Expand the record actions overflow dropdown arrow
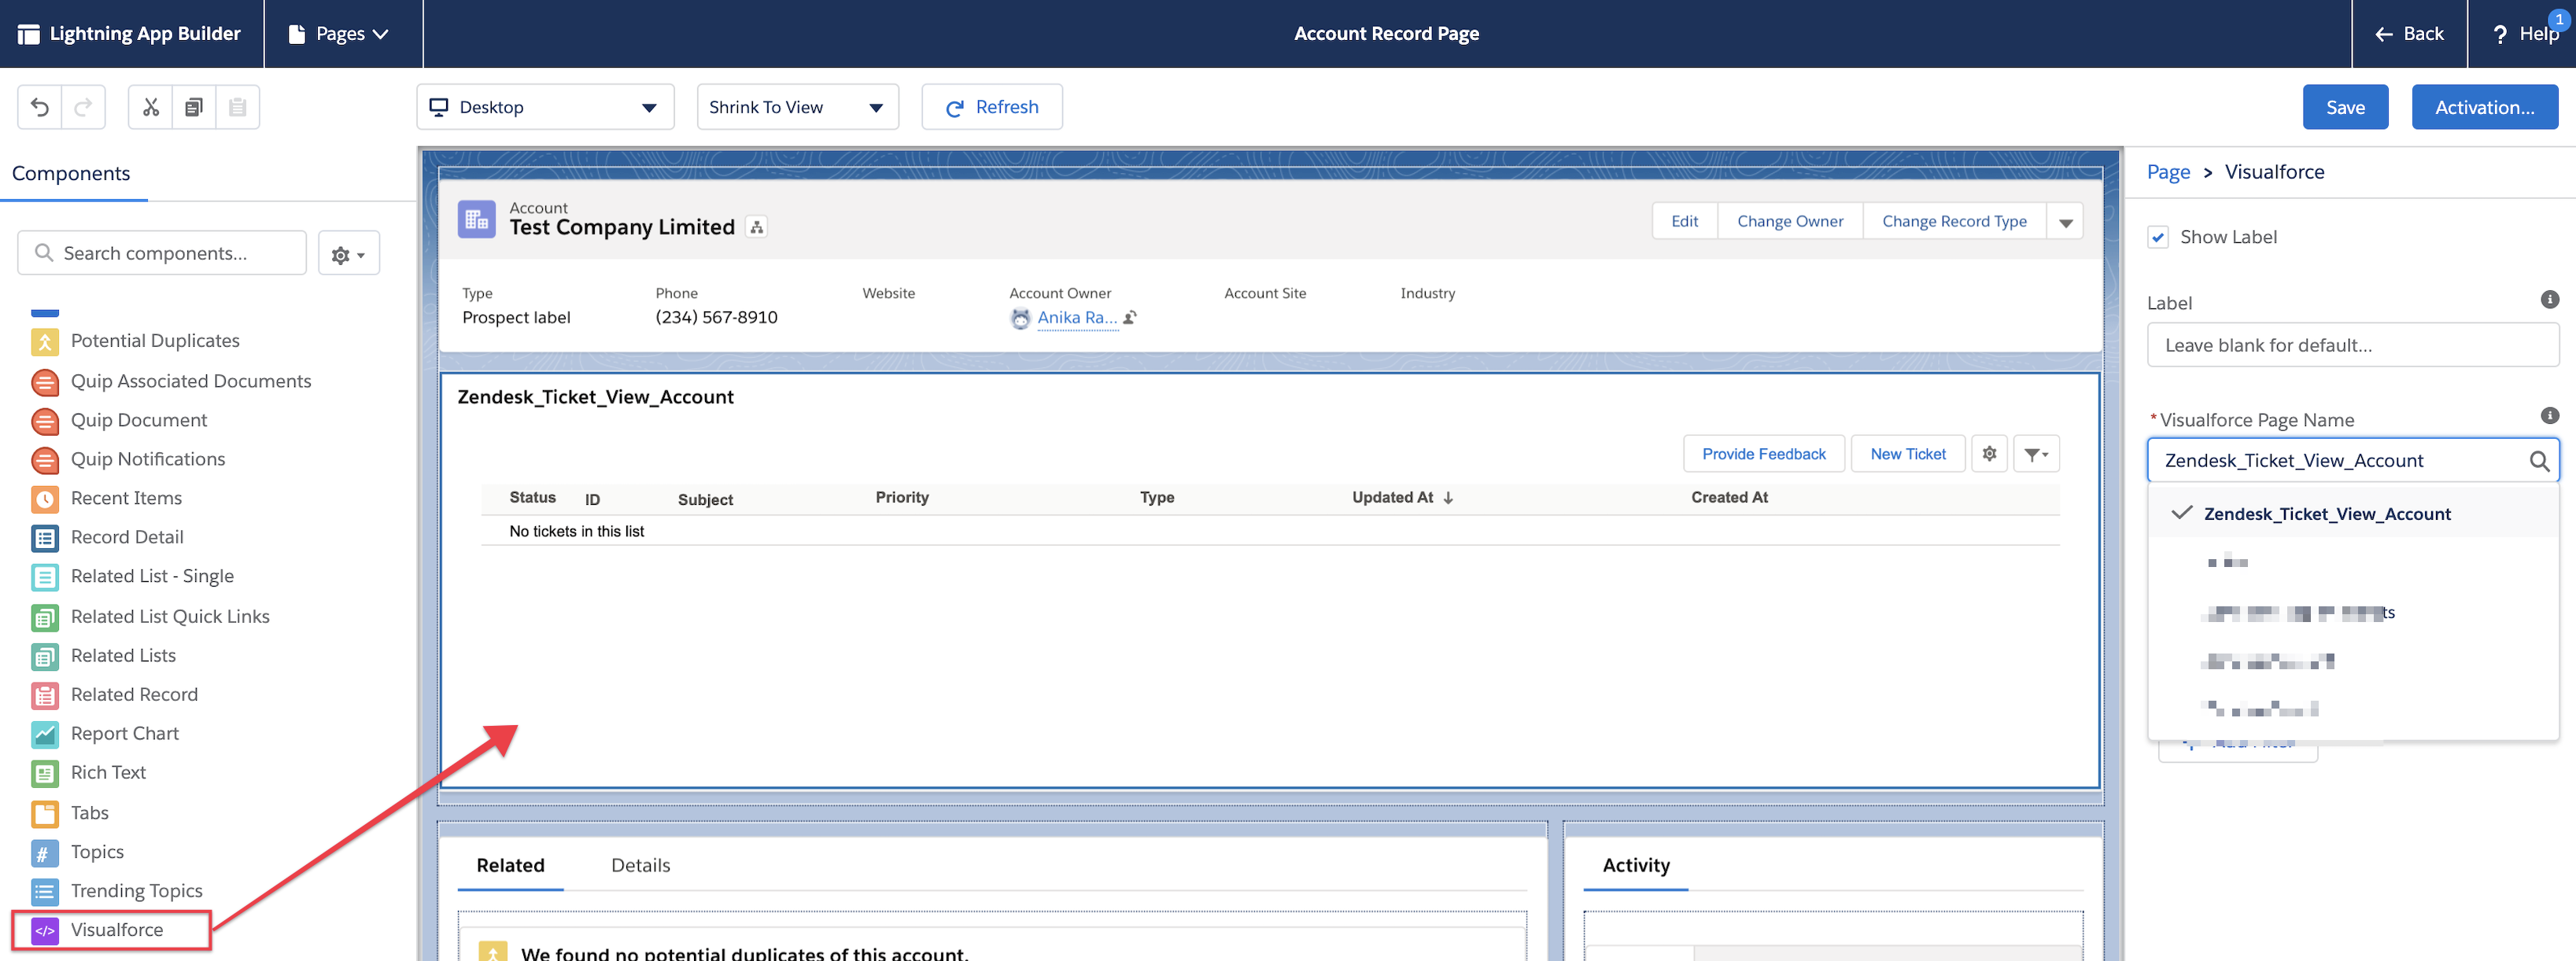 point(2065,222)
